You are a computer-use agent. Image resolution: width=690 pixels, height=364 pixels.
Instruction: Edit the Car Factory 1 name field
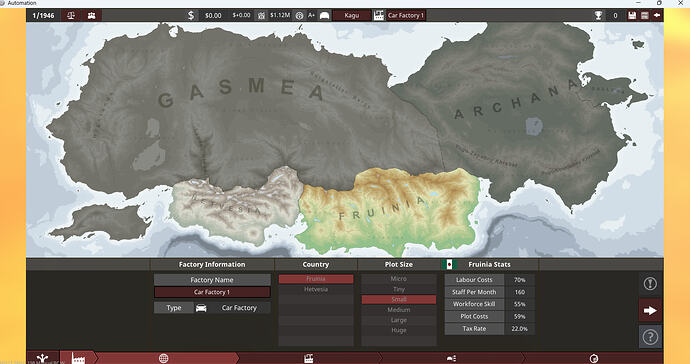tap(212, 292)
